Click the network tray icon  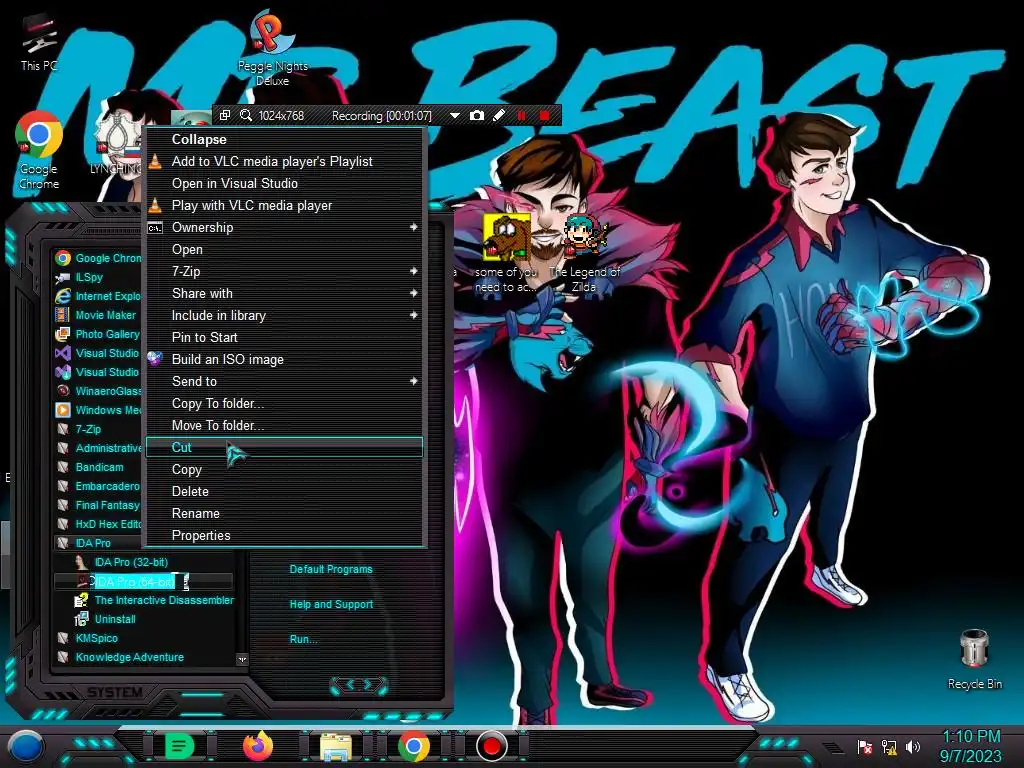click(889, 746)
